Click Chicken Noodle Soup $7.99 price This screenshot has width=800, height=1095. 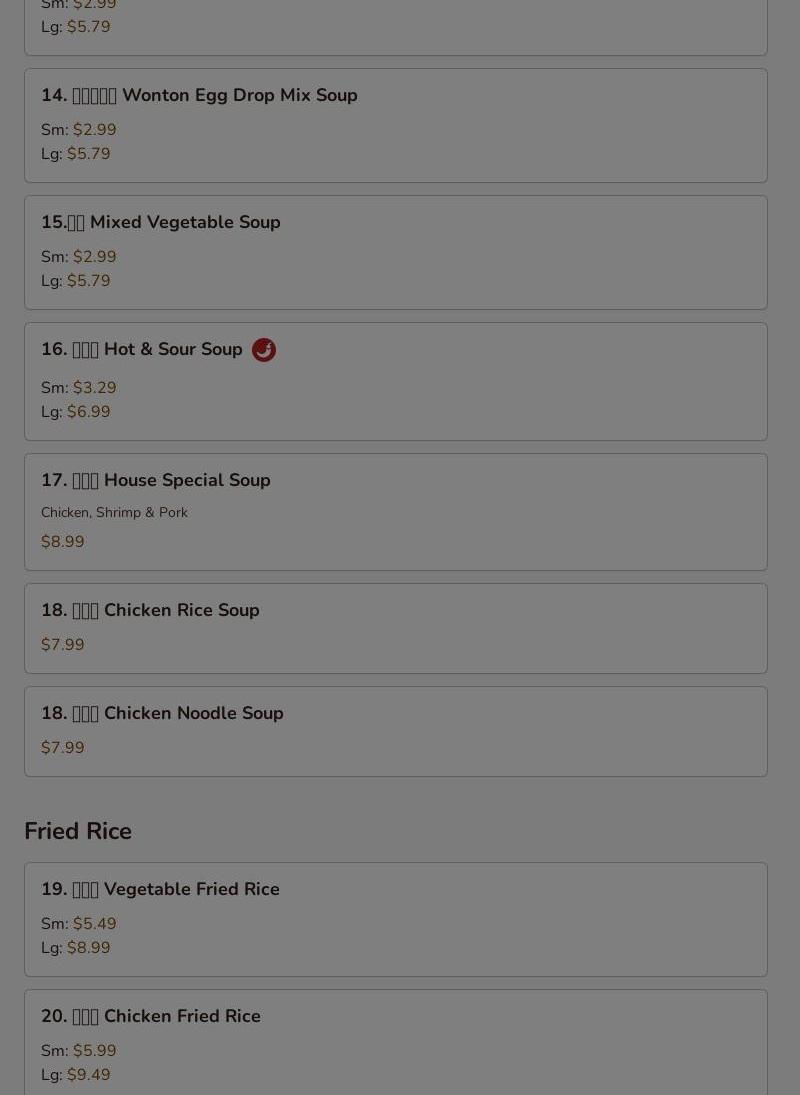[63, 748]
